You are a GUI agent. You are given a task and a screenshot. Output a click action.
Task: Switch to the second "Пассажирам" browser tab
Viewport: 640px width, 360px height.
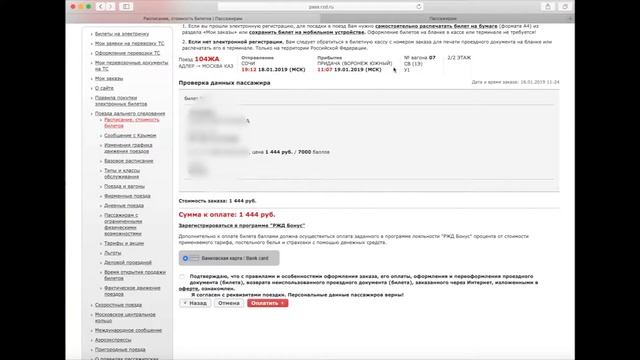click(x=443, y=18)
